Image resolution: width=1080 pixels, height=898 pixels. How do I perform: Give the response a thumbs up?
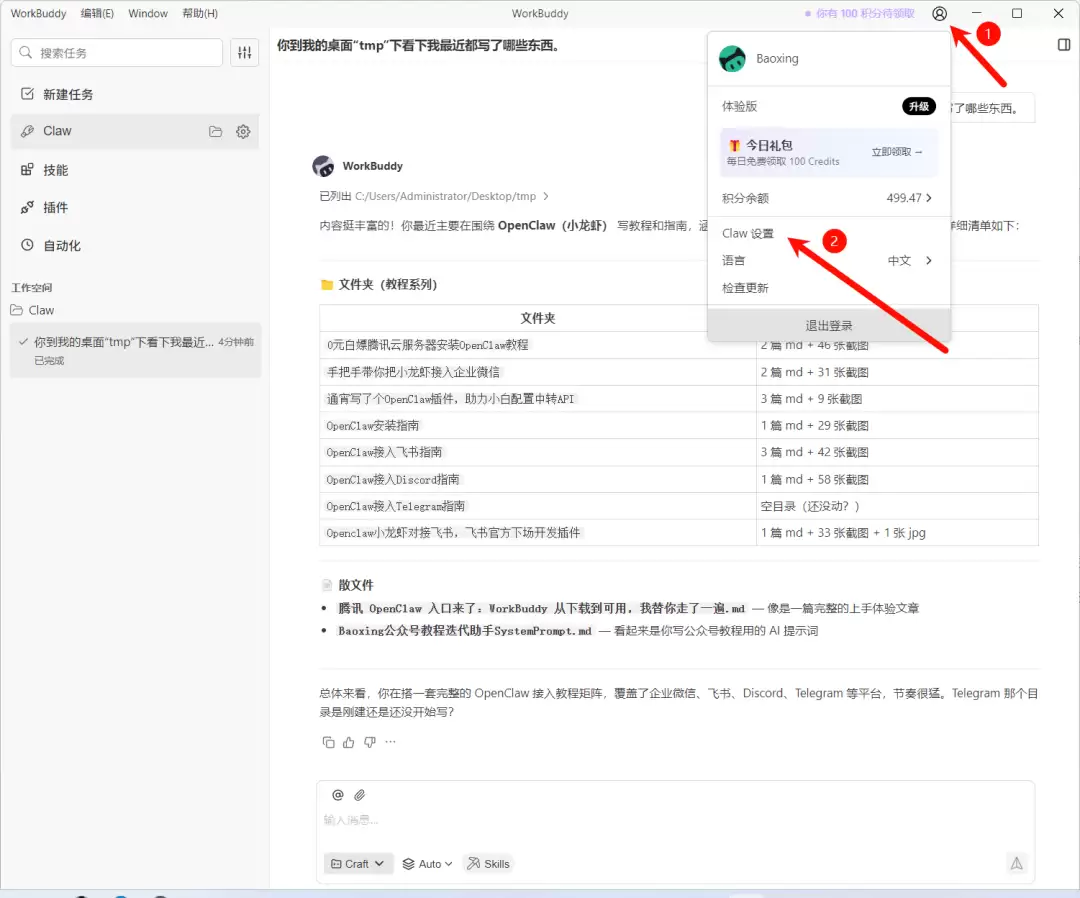tap(349, 742)
